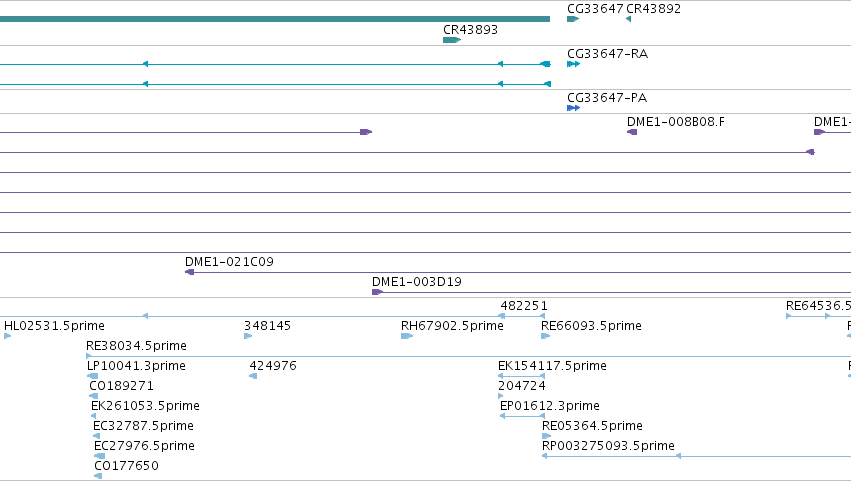Click the RE66093.5prime EST arrow
The image size is (851, 481).
pyautogui.click(x=545, y=336)
